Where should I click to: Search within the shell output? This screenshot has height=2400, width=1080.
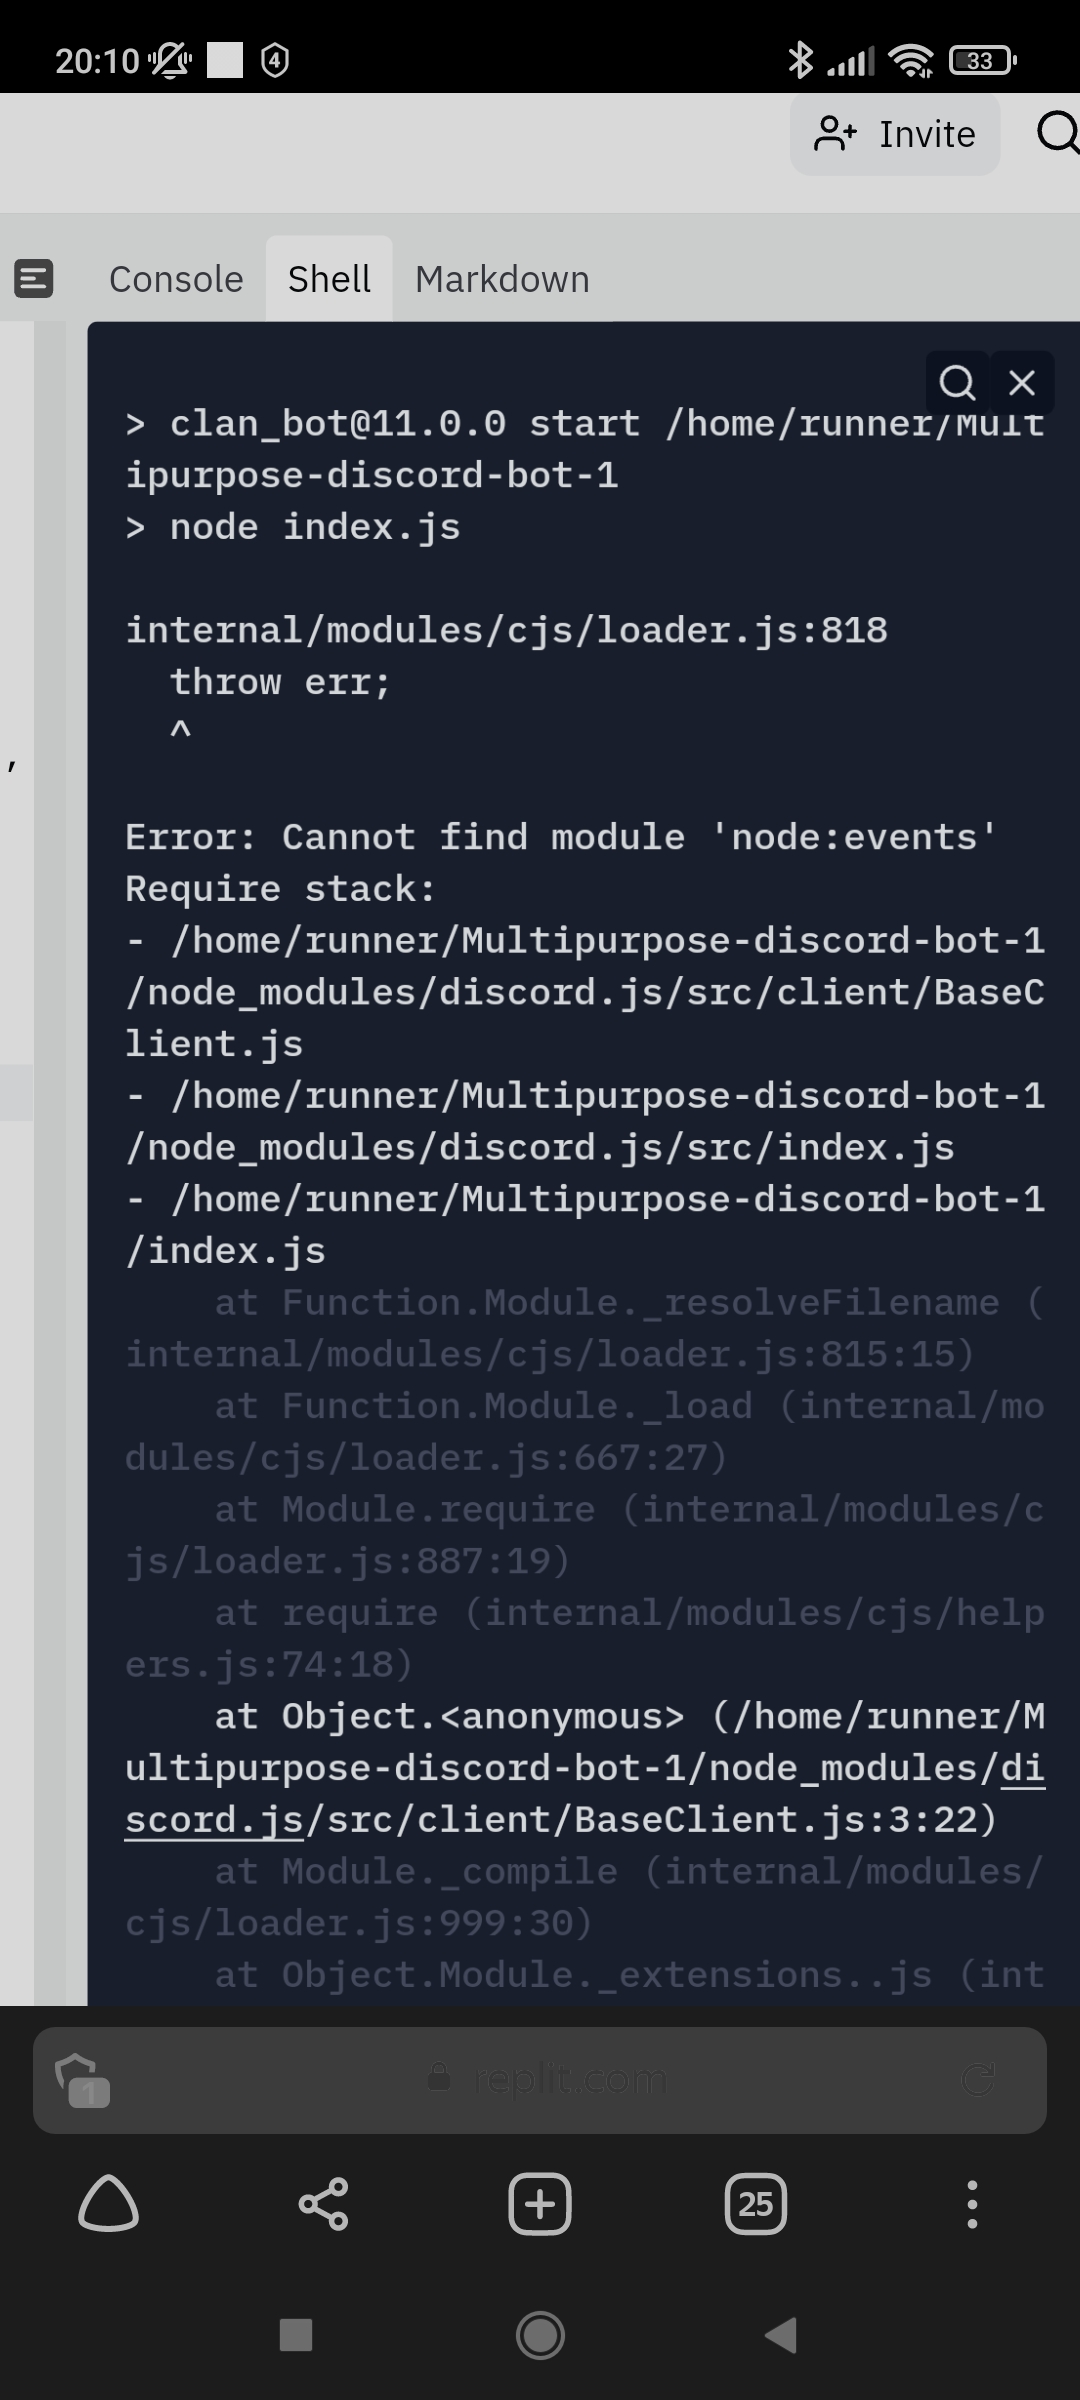click(x=957, y=382)
